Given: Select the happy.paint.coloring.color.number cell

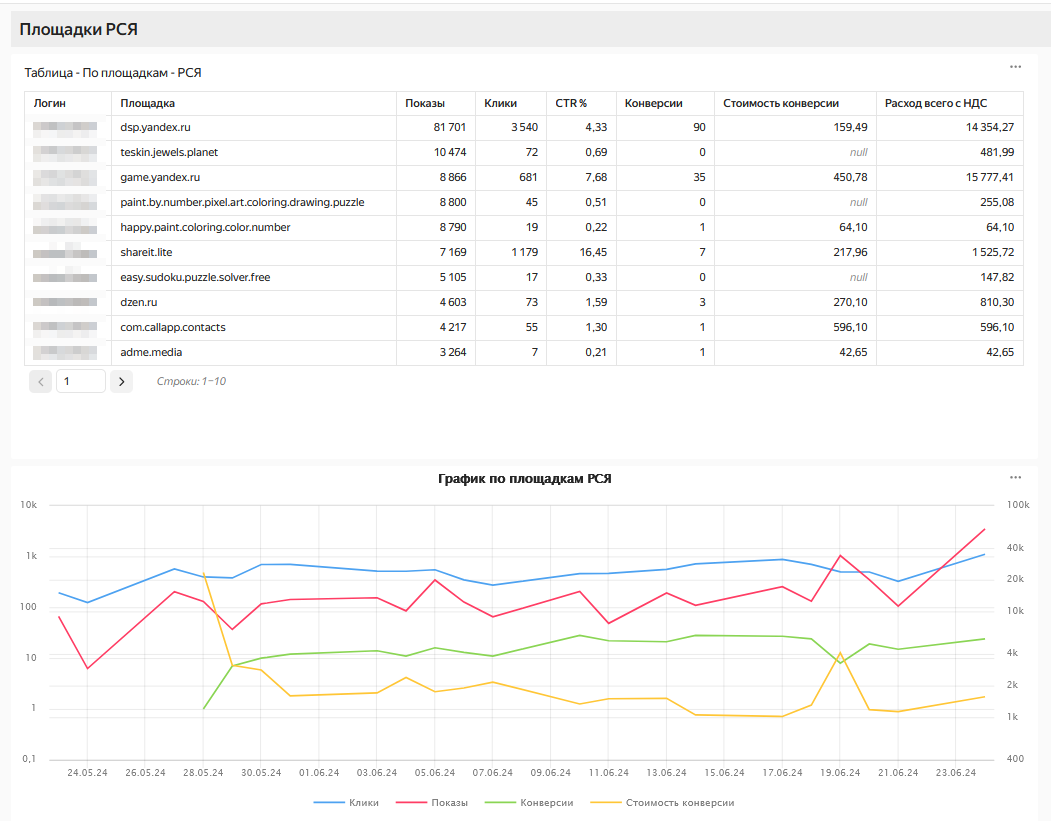Looking at the screenshot, I should (254, 227).
